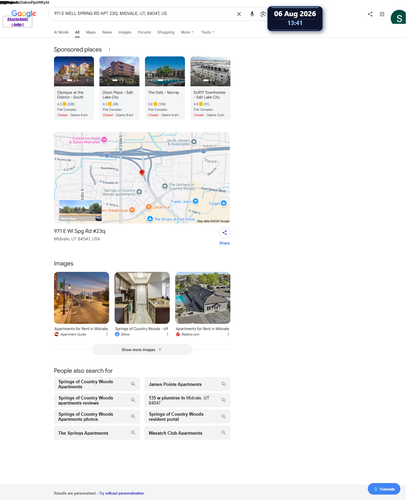The image size is (411, 500).
Task: Open Sponsored places options menu
Action: click(x=109, y=49)
